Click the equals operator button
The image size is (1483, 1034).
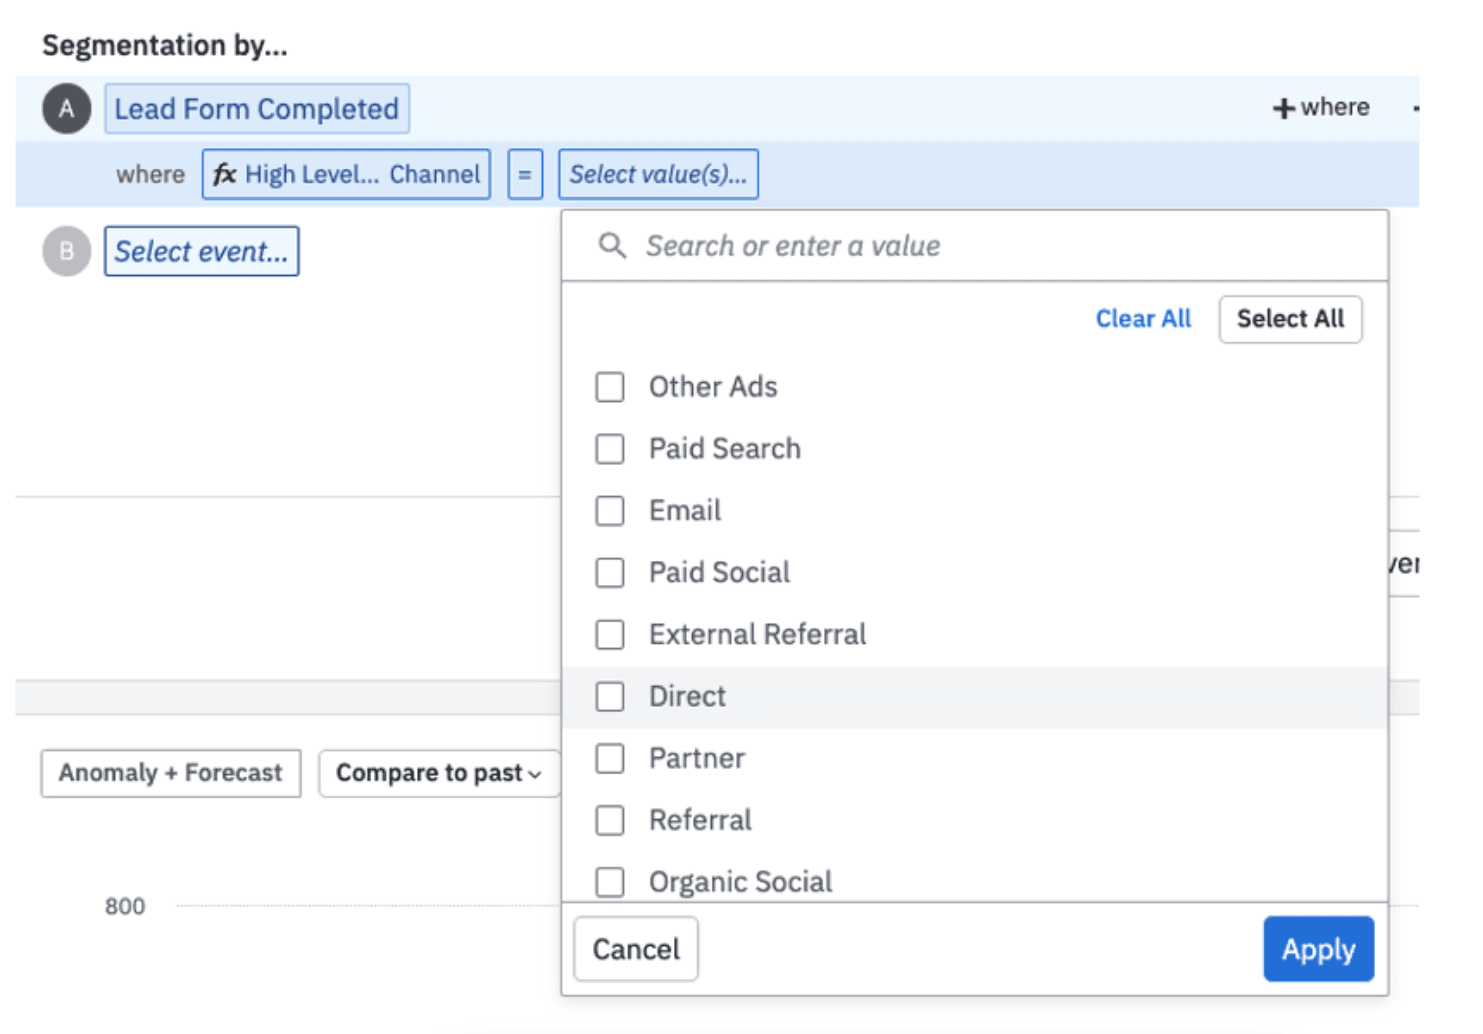524,173
